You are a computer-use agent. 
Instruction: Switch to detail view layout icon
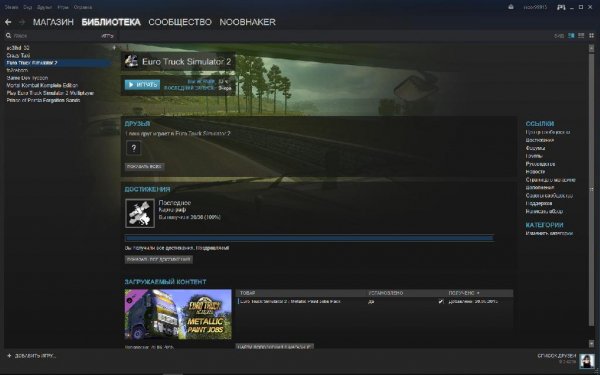click(571, 36)
